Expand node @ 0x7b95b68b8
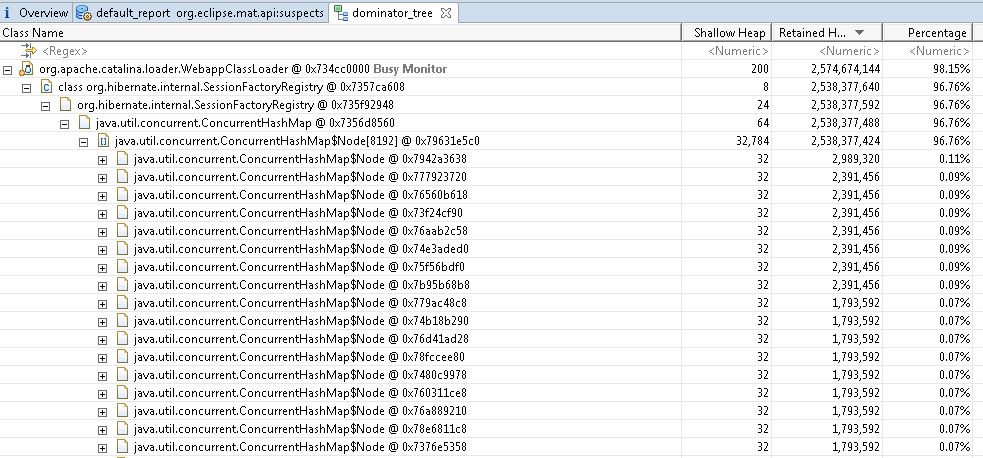This screenshot has width=983, height=458. [x=102, y=286]
